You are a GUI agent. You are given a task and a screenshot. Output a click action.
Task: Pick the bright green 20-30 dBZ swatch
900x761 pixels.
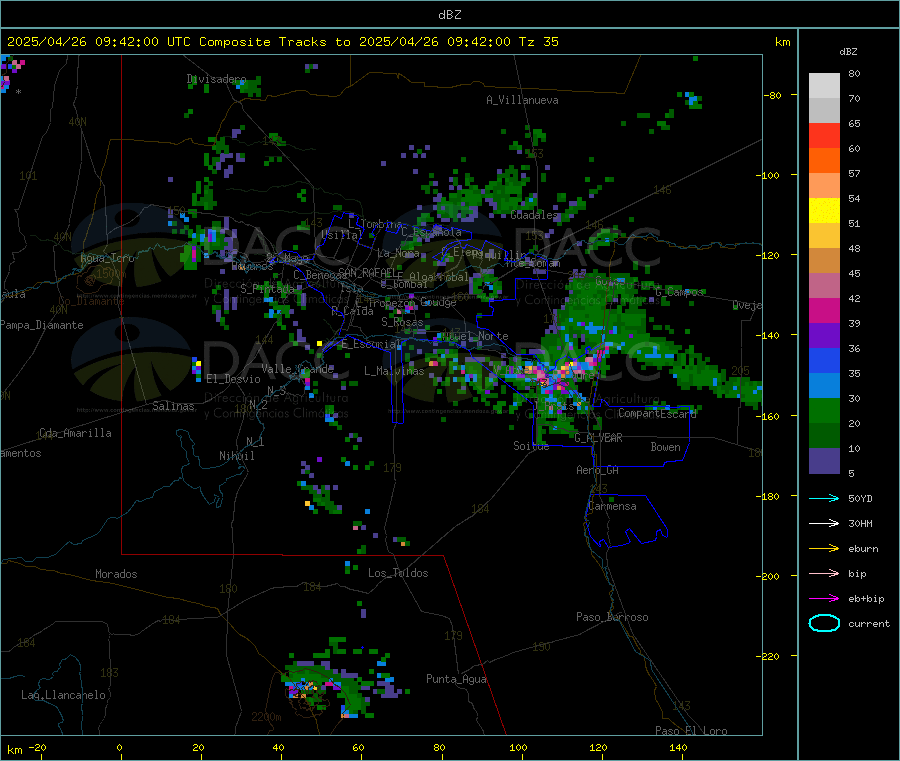(824, 410)
